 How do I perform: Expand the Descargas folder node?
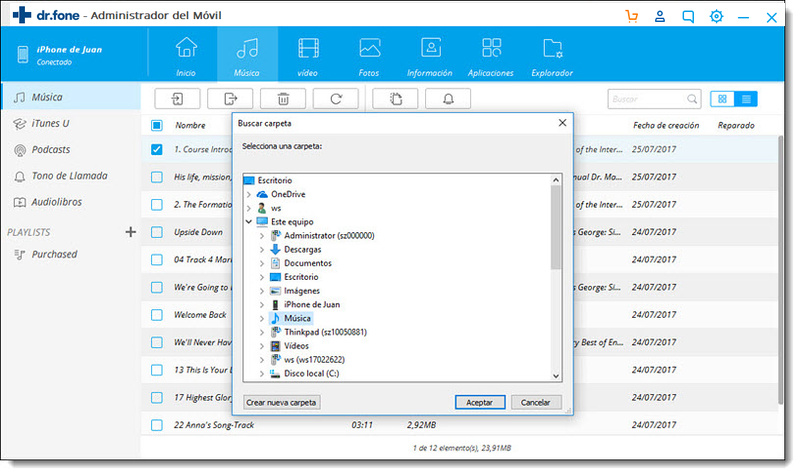click(262, 249)
